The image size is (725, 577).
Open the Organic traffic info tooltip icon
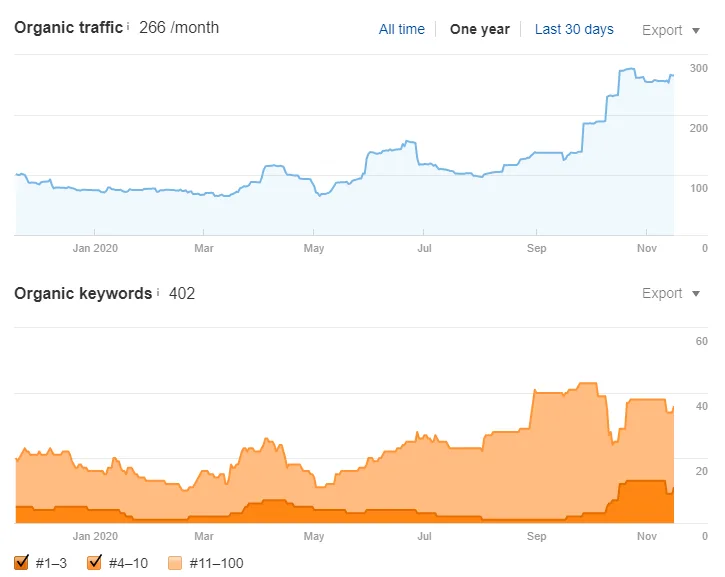(128, 26)
